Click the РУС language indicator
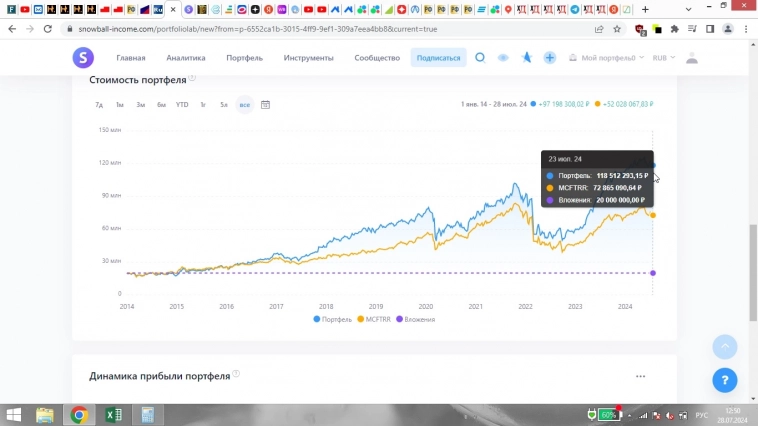 tap(701, 415)
